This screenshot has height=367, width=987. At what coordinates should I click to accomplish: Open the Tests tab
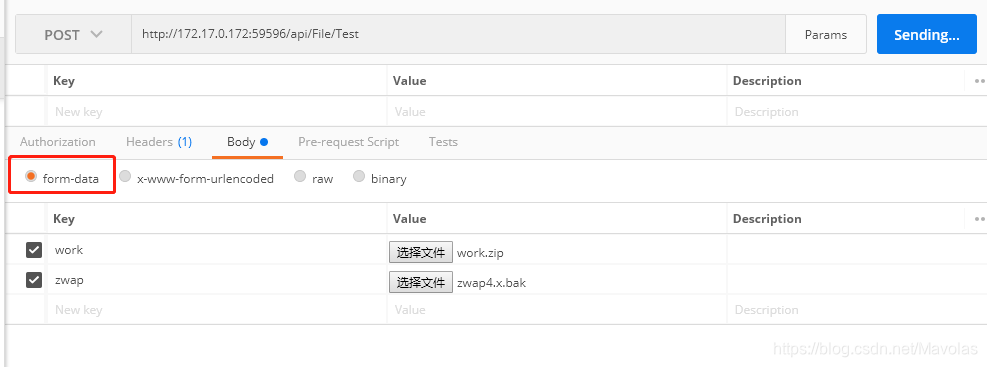coord(443,142)
